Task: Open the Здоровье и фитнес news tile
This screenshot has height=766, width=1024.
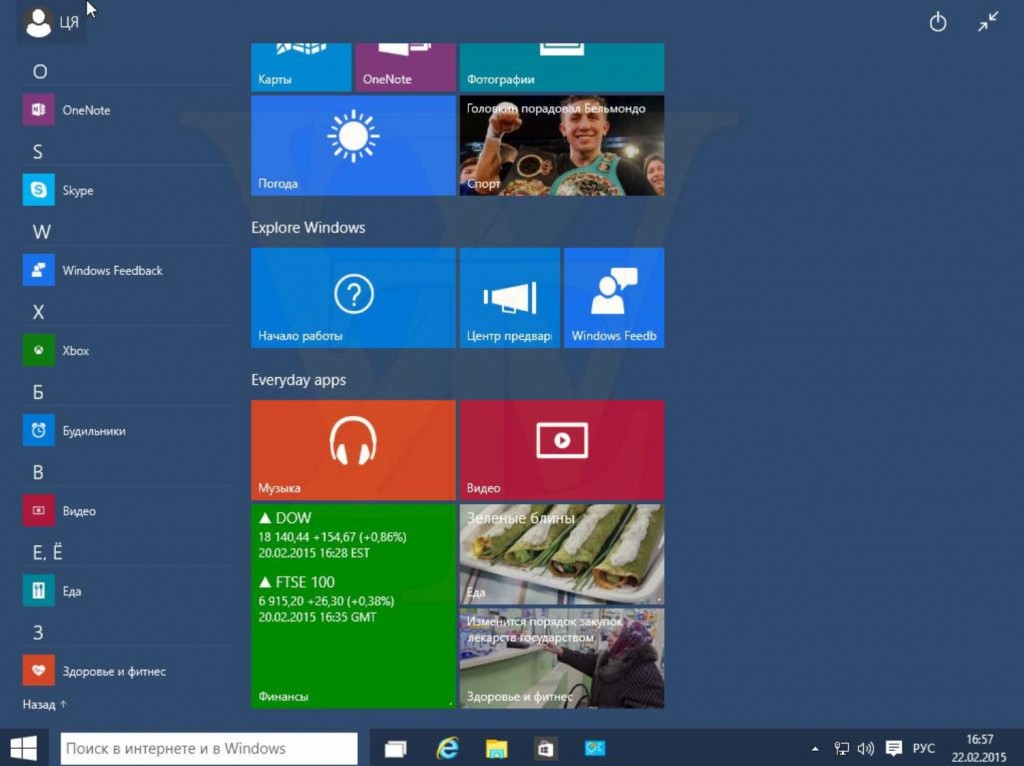Action: 562,658
